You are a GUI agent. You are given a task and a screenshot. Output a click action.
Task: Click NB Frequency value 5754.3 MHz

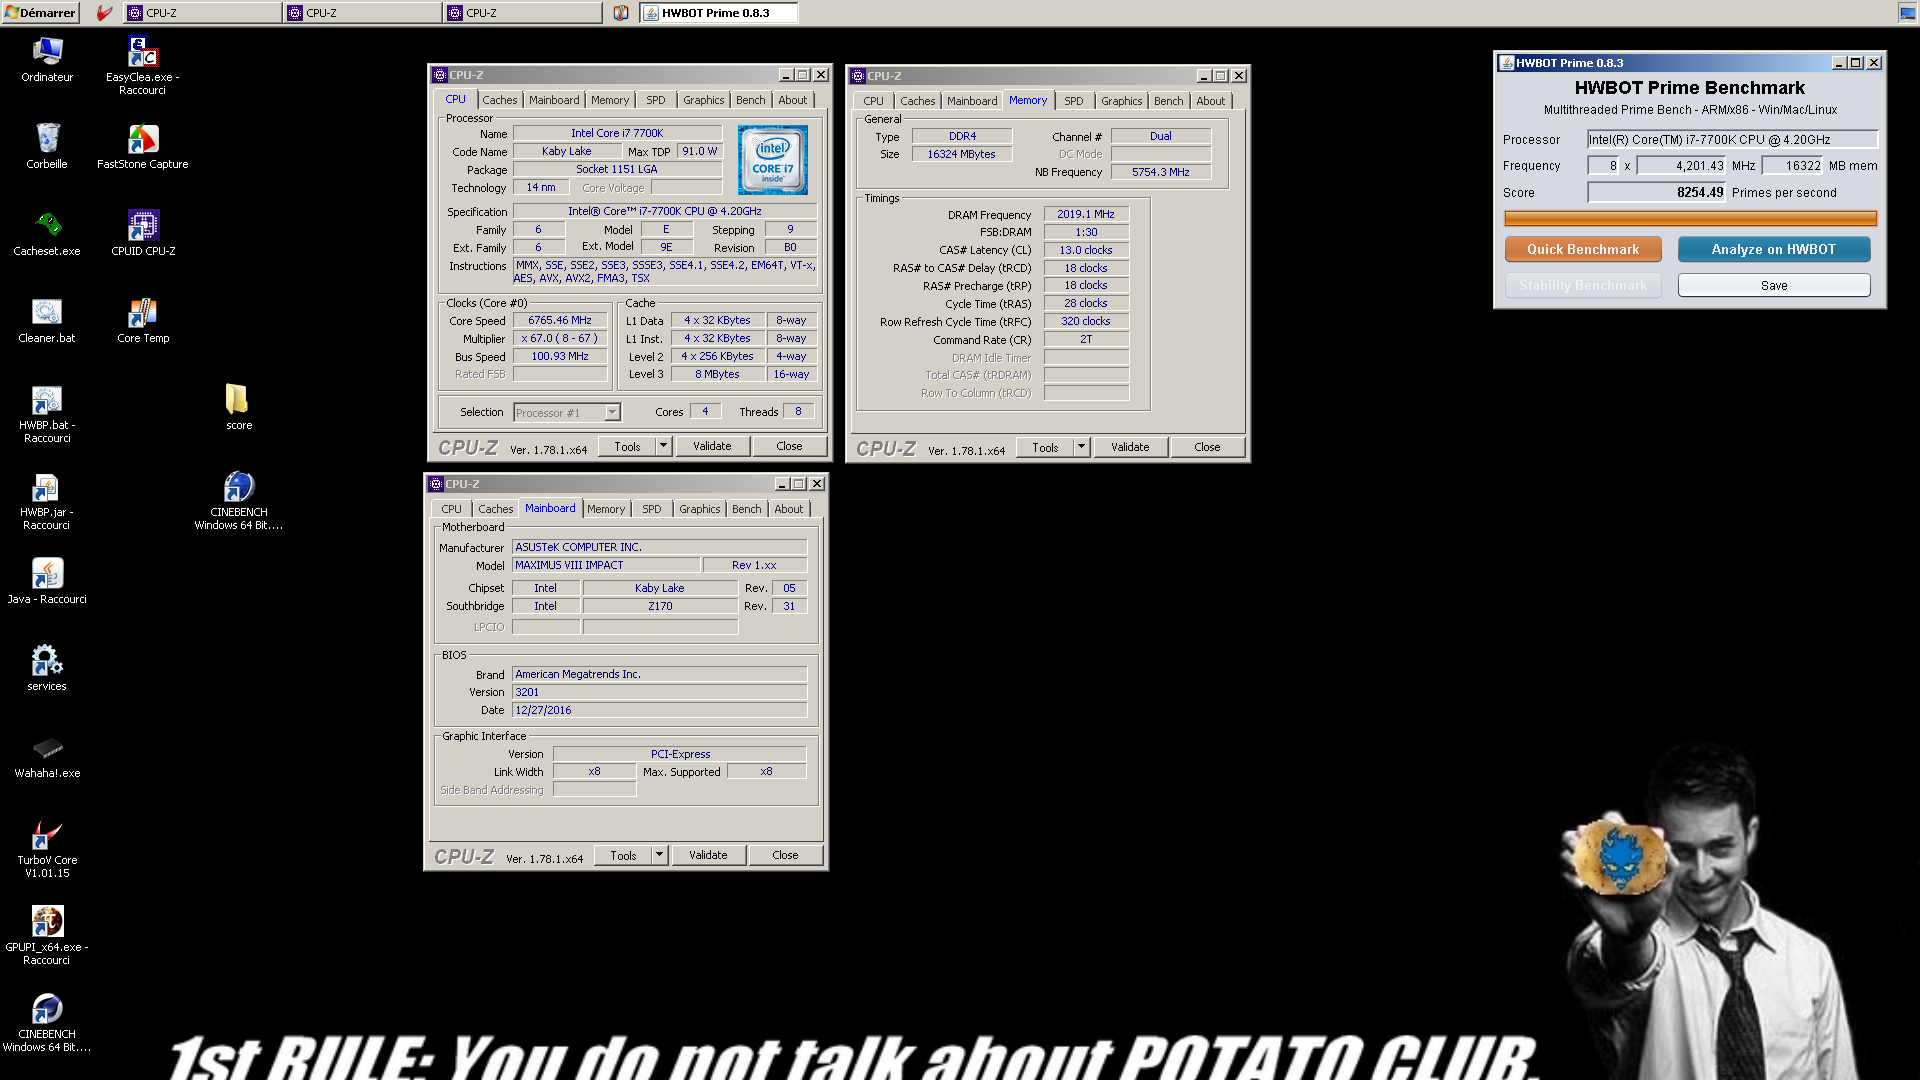coord(1160,172)
